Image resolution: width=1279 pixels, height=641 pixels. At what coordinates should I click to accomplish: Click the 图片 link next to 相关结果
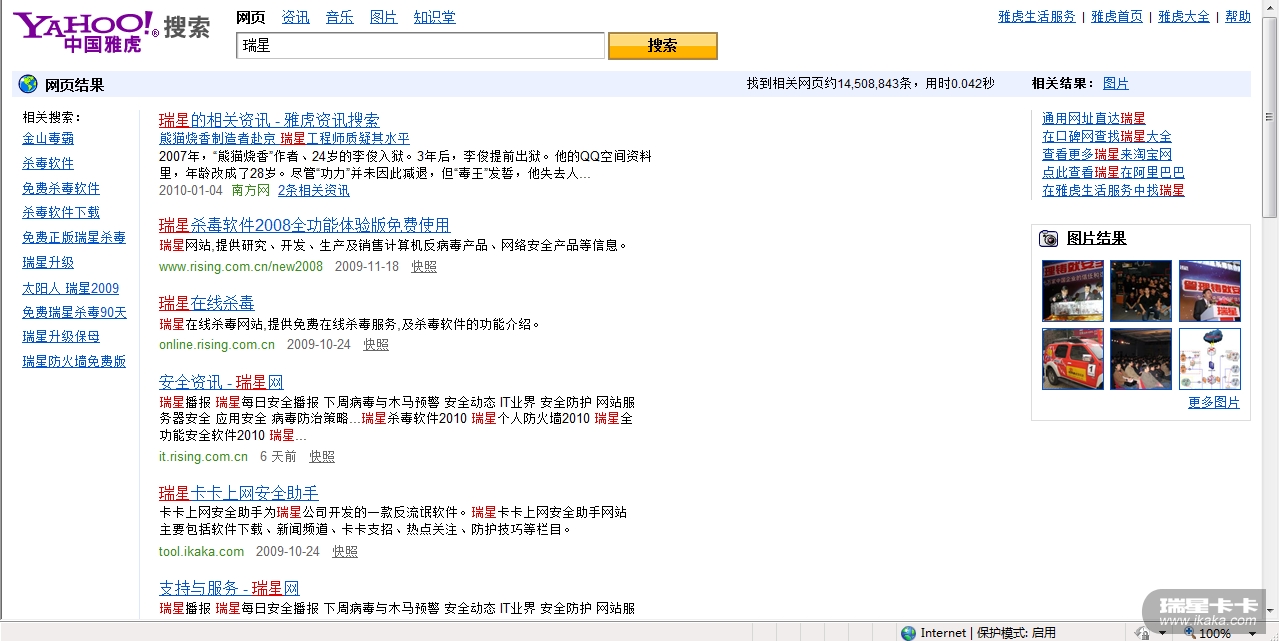tap(1116, 84)
